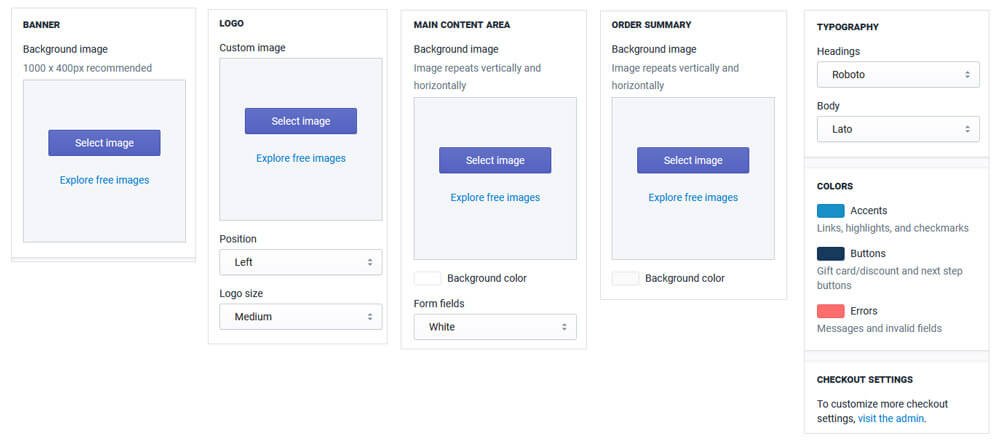Change the Body font Lato dropdown
1000x445 pixels.
tap(898, 129)
